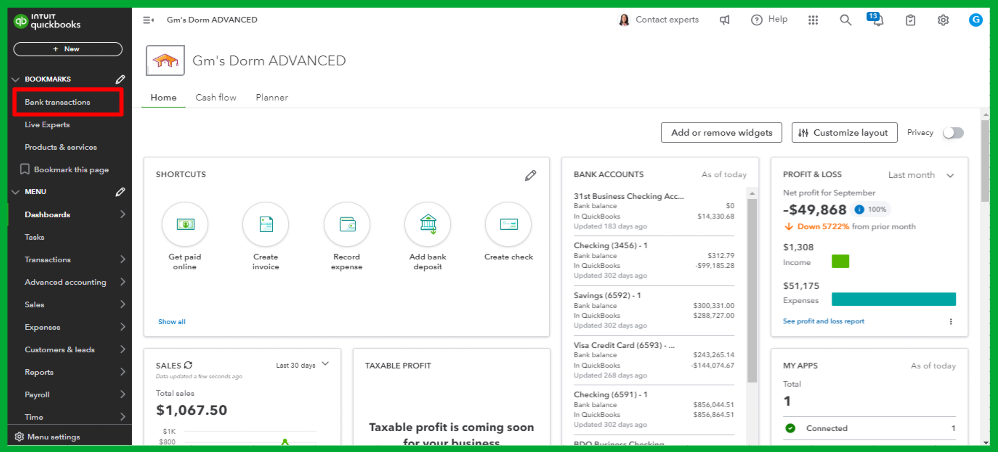Screen dimensions: 998x452
Task: Open the clipboard tasks icon
Action: [x=911, y=20]
